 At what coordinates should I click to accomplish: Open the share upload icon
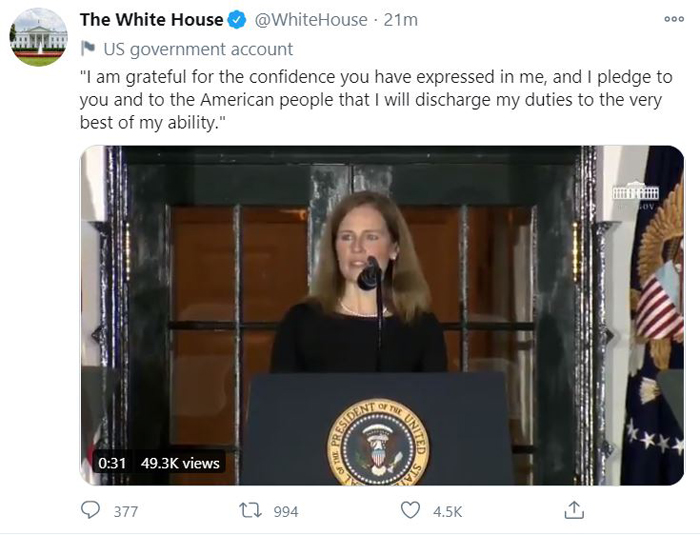pyautogui.click(x=574, y=510)
